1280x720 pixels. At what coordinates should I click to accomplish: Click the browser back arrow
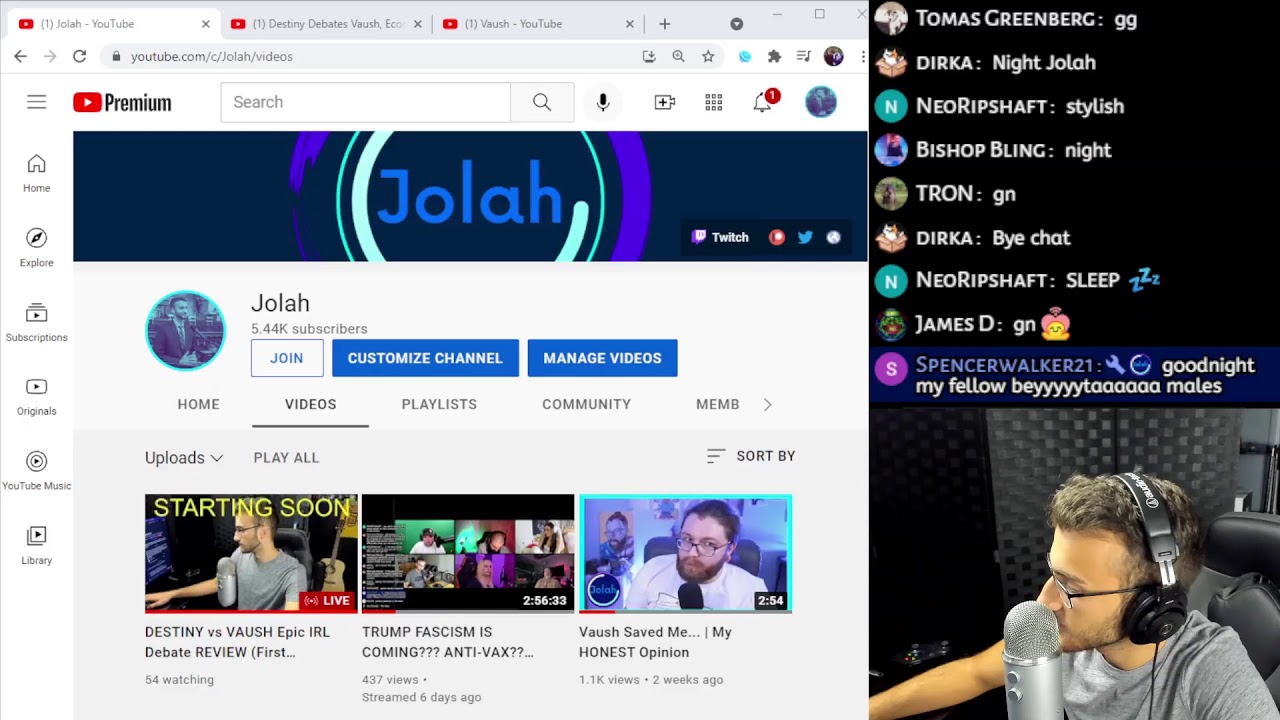click(21, 56)
